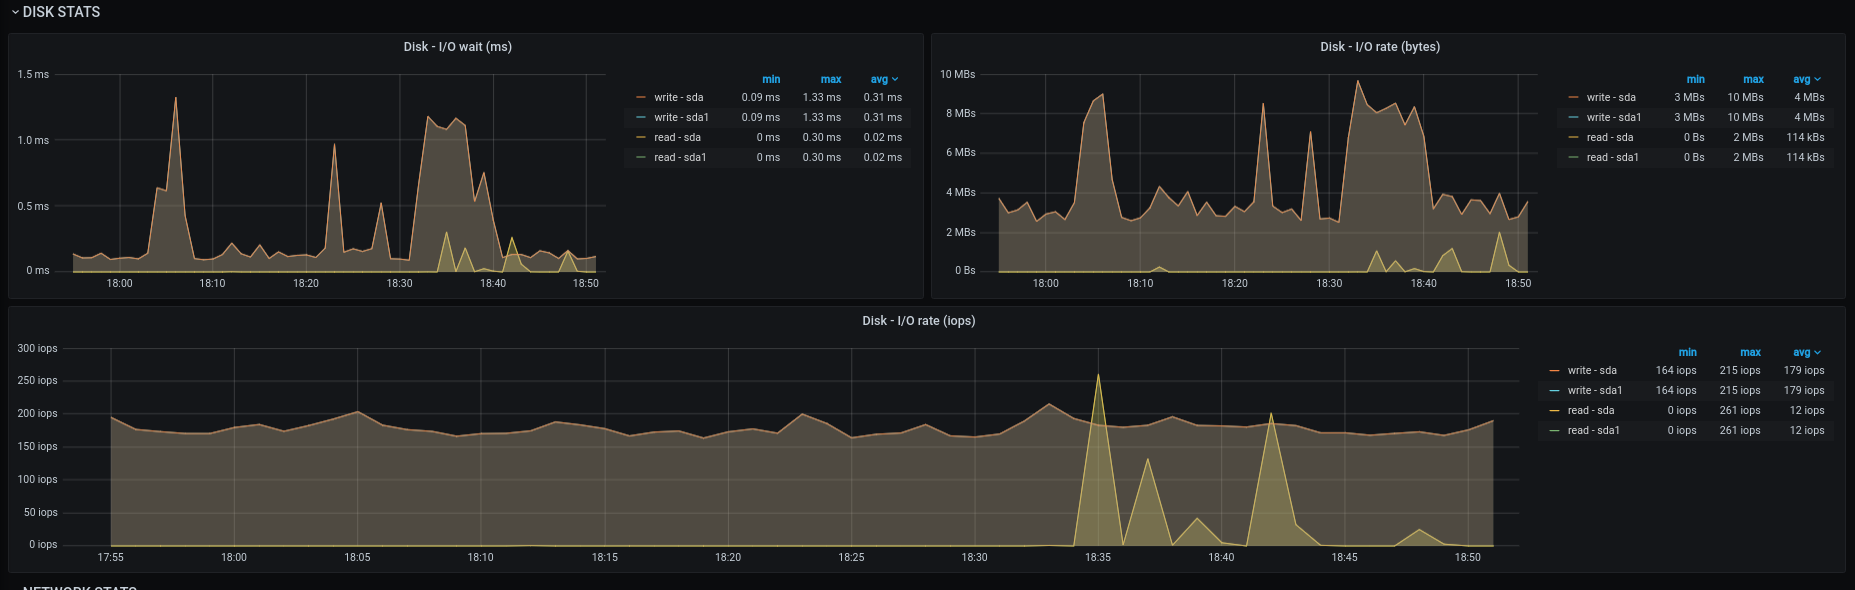Viewport: 1855px width, 590px height.
Task: Open color picker for write - sda in I/O bytes
Action: 1573,97
